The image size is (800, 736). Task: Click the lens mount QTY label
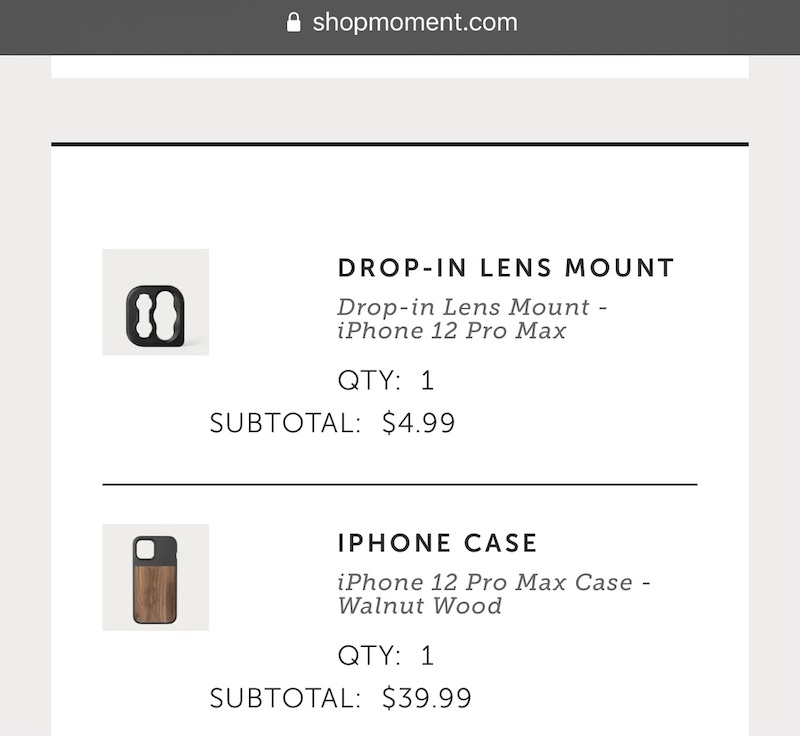[369, 380]
